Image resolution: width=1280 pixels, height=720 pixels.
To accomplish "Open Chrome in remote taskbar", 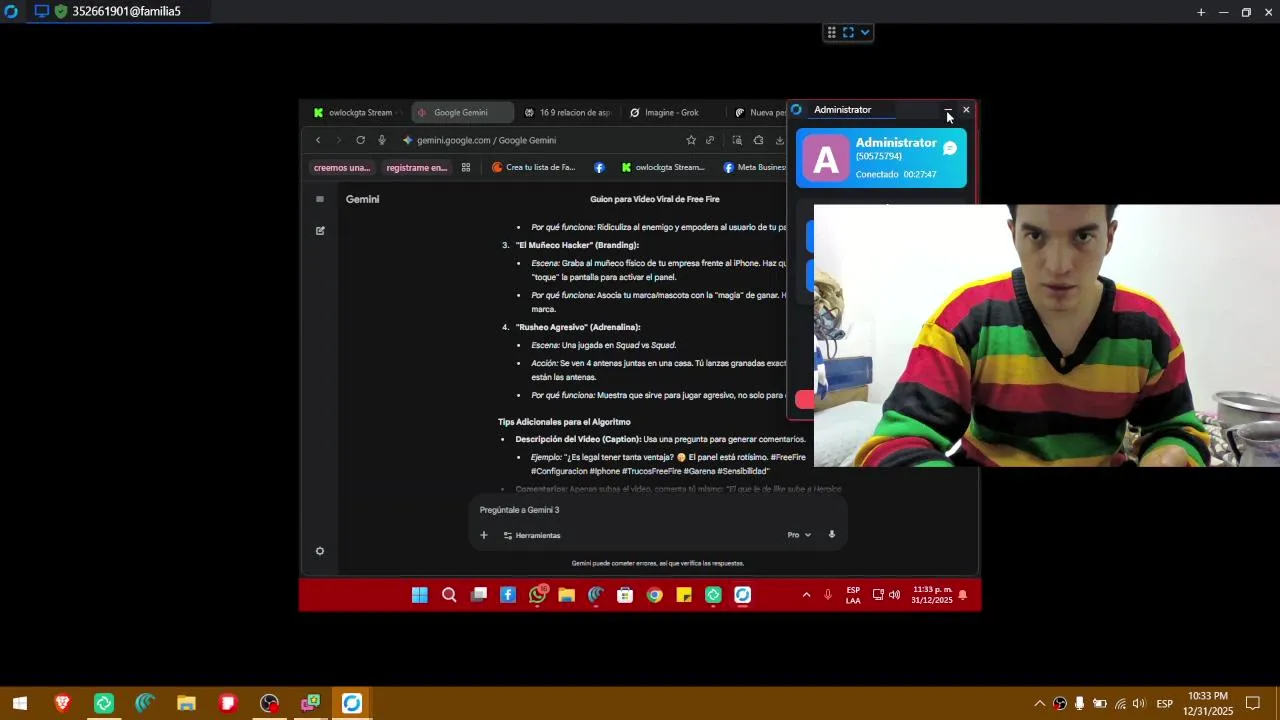I will coord(654,595).
